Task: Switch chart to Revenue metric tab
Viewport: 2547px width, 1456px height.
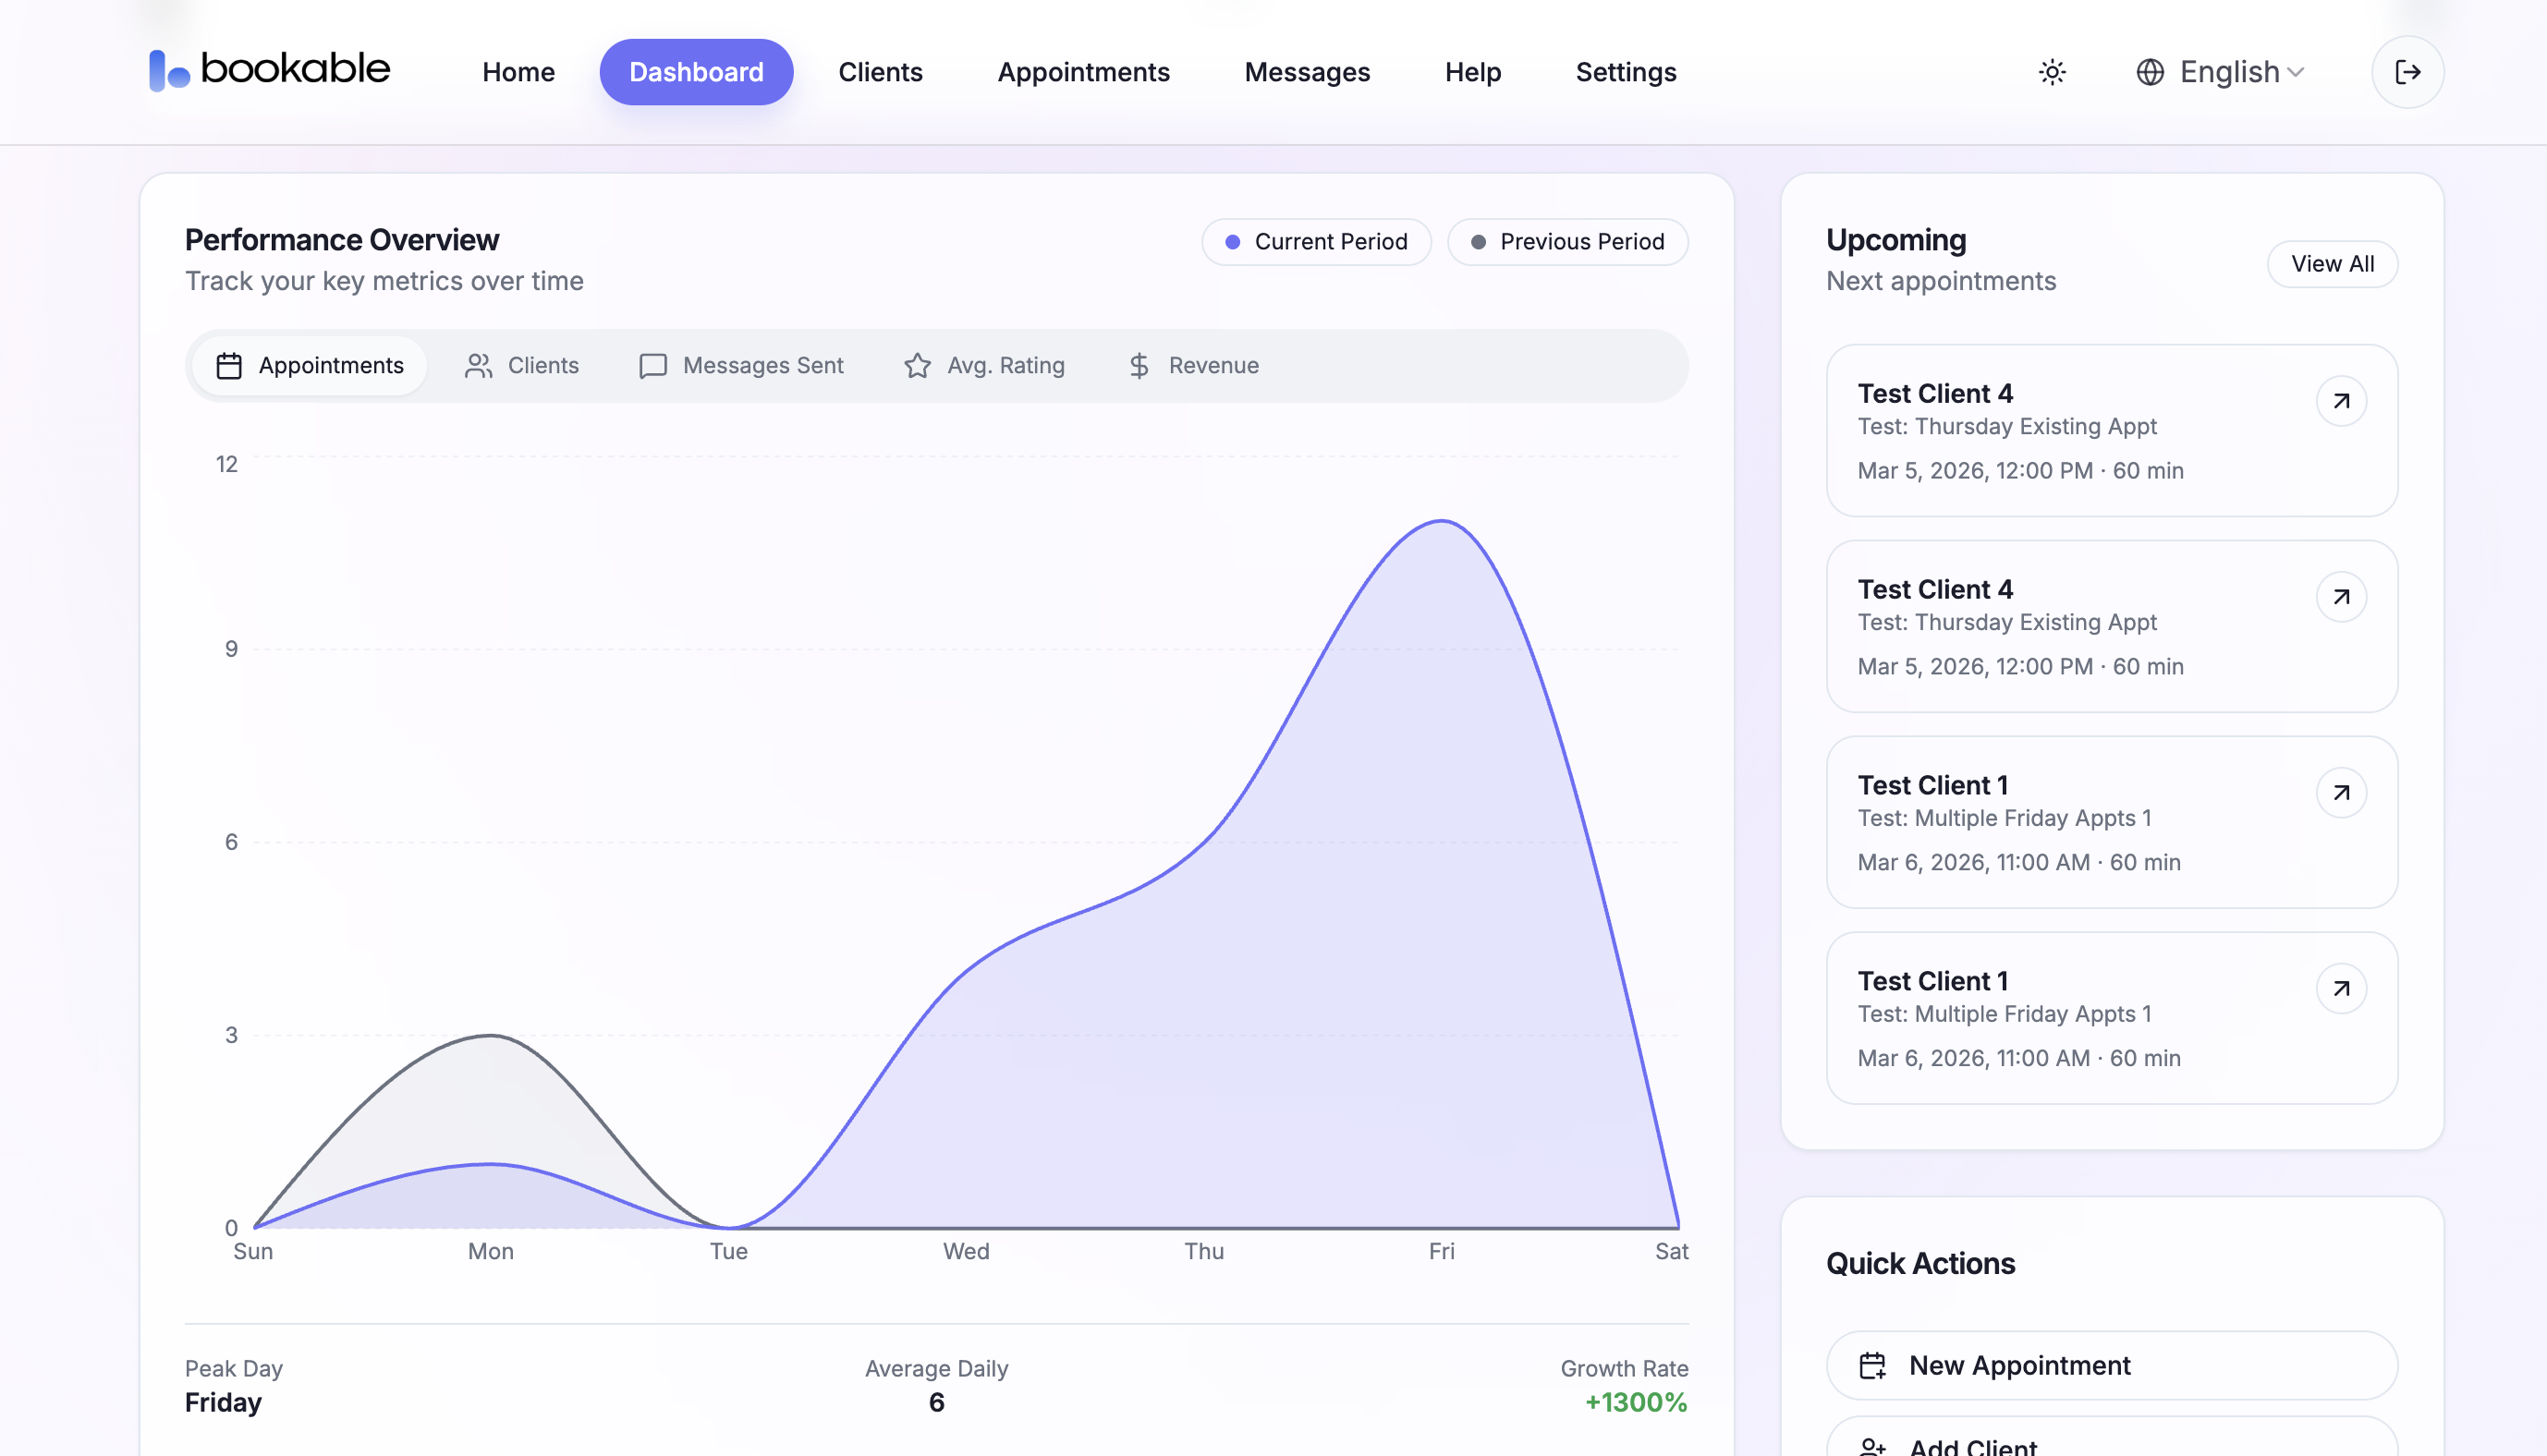Action: 1193,366
